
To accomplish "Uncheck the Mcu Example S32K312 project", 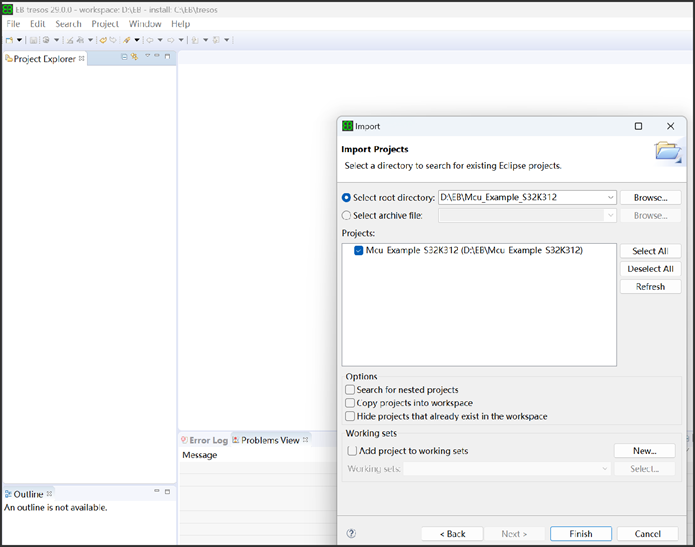I will pyautogui.click(x=359, y=251).
